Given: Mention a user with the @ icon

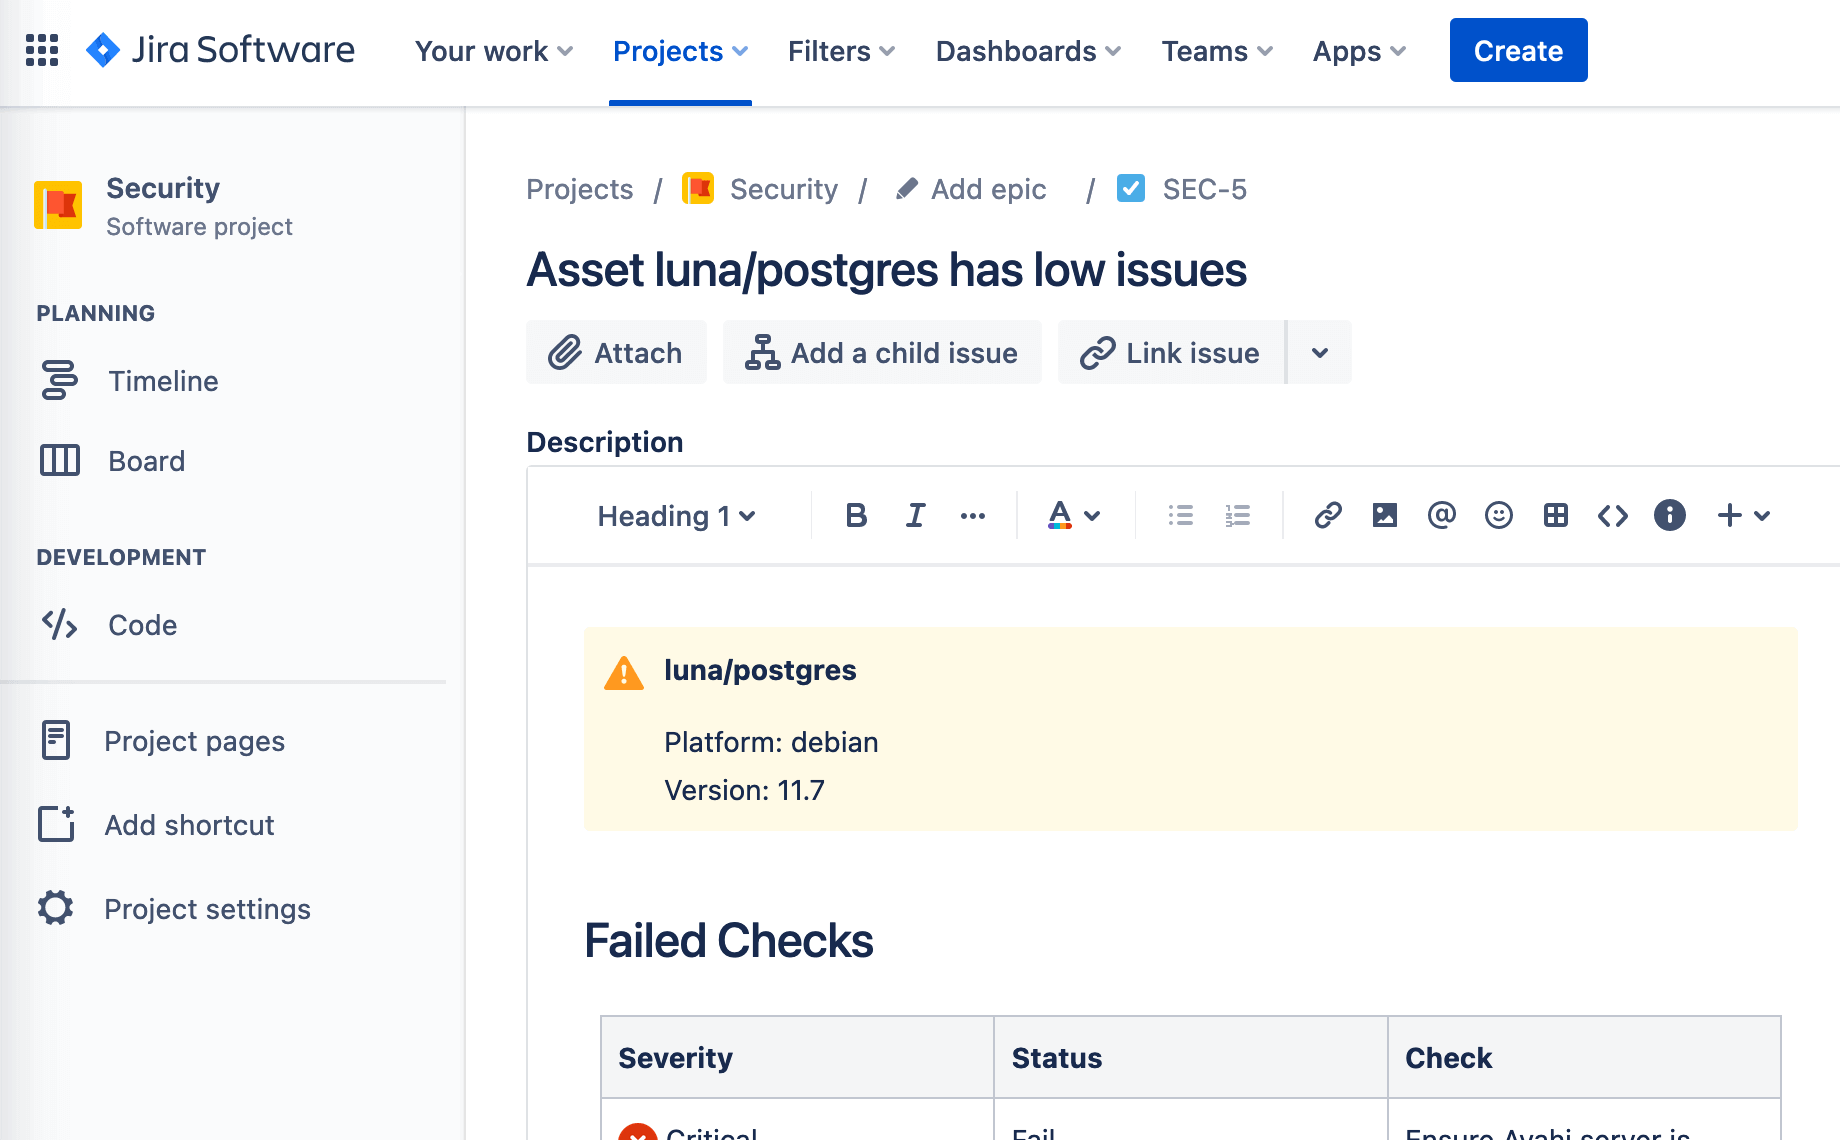Looking at the screenshot, I should click(x=1441, y=515).
